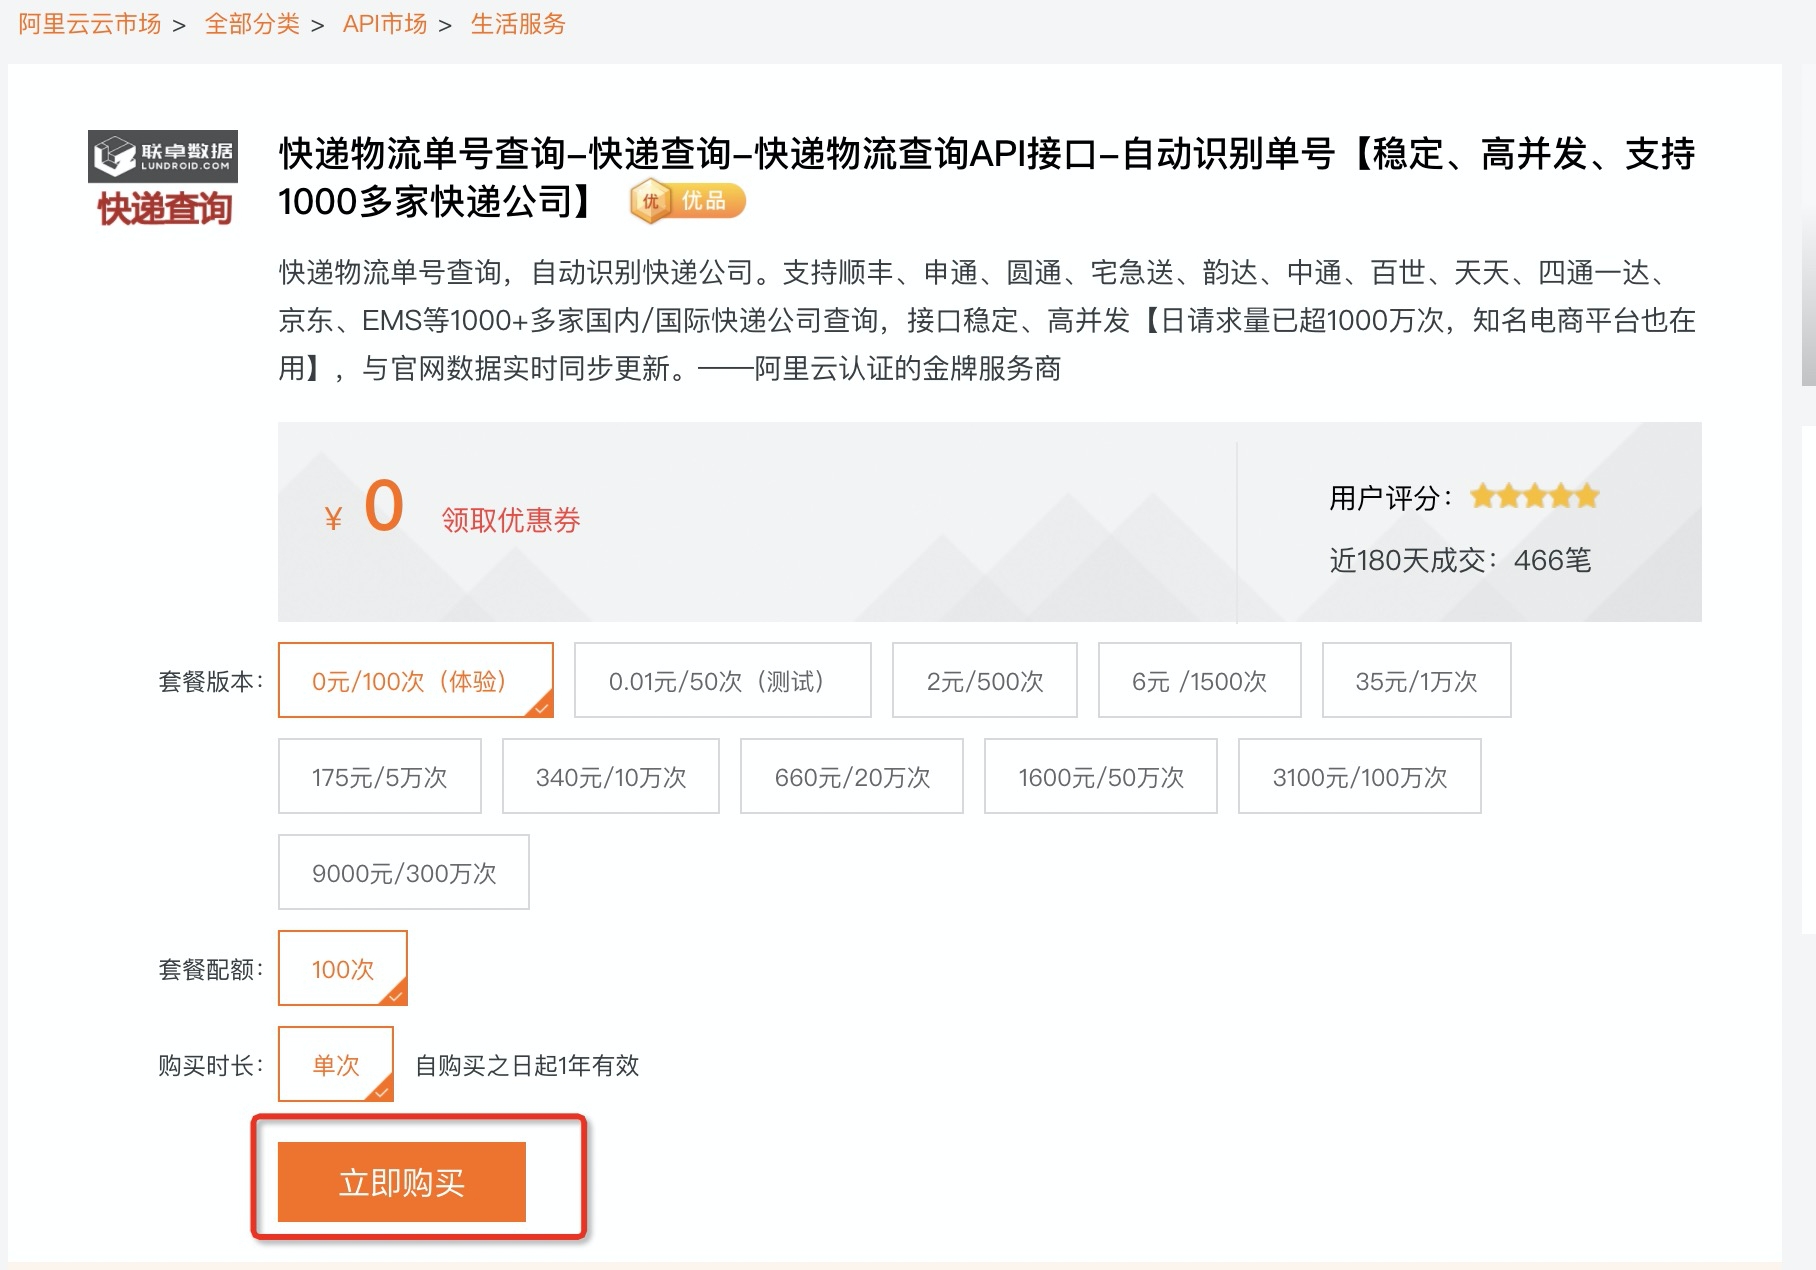The width and height of the screenshot is (1816, 1270).
Task: Pick the 35元/1万次 package
Action: (1417, 680)
